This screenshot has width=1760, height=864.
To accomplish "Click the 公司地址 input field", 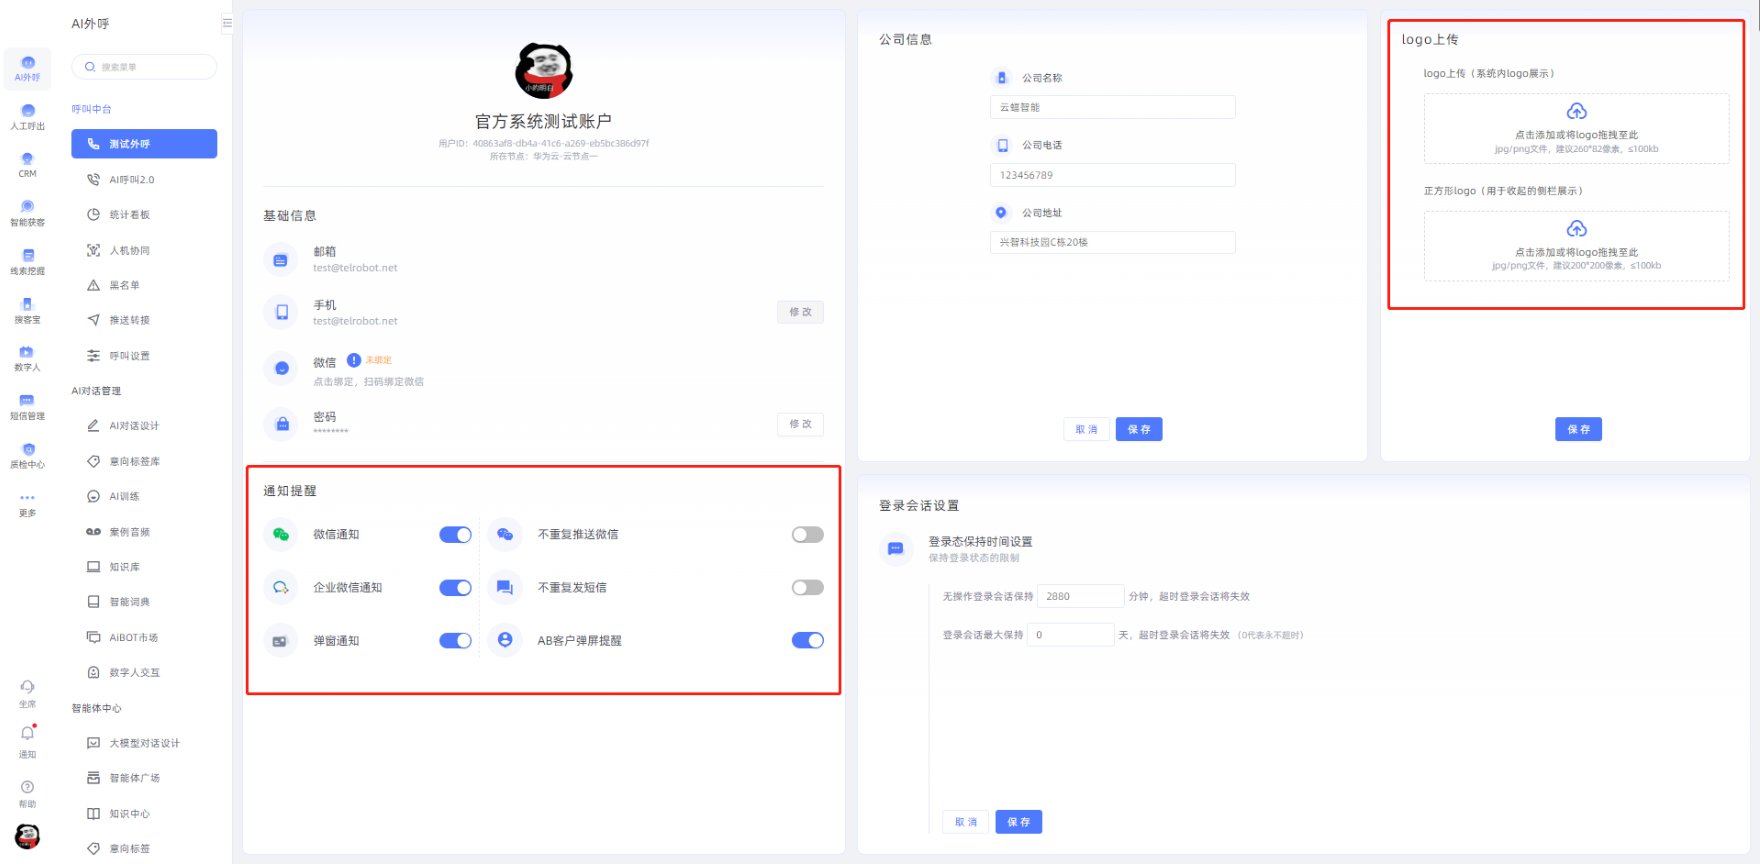I will (1112, 243).
